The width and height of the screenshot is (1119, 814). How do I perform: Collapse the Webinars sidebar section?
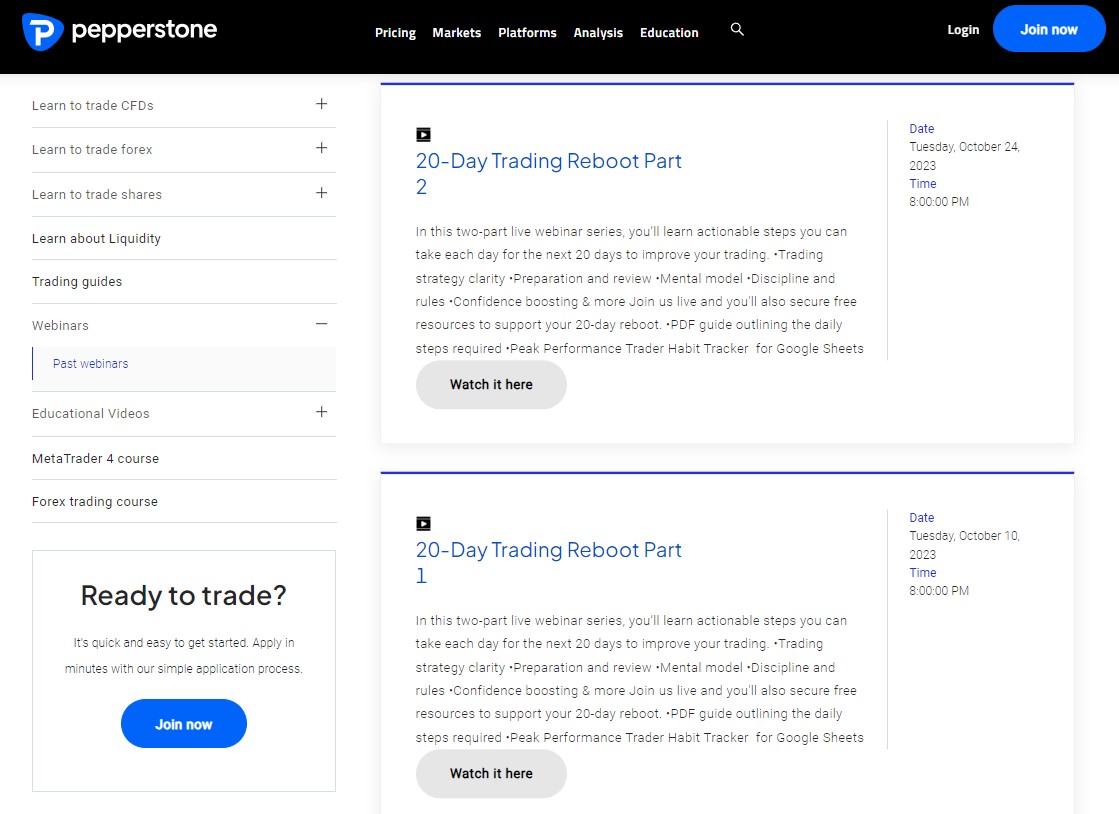[321, 324]
